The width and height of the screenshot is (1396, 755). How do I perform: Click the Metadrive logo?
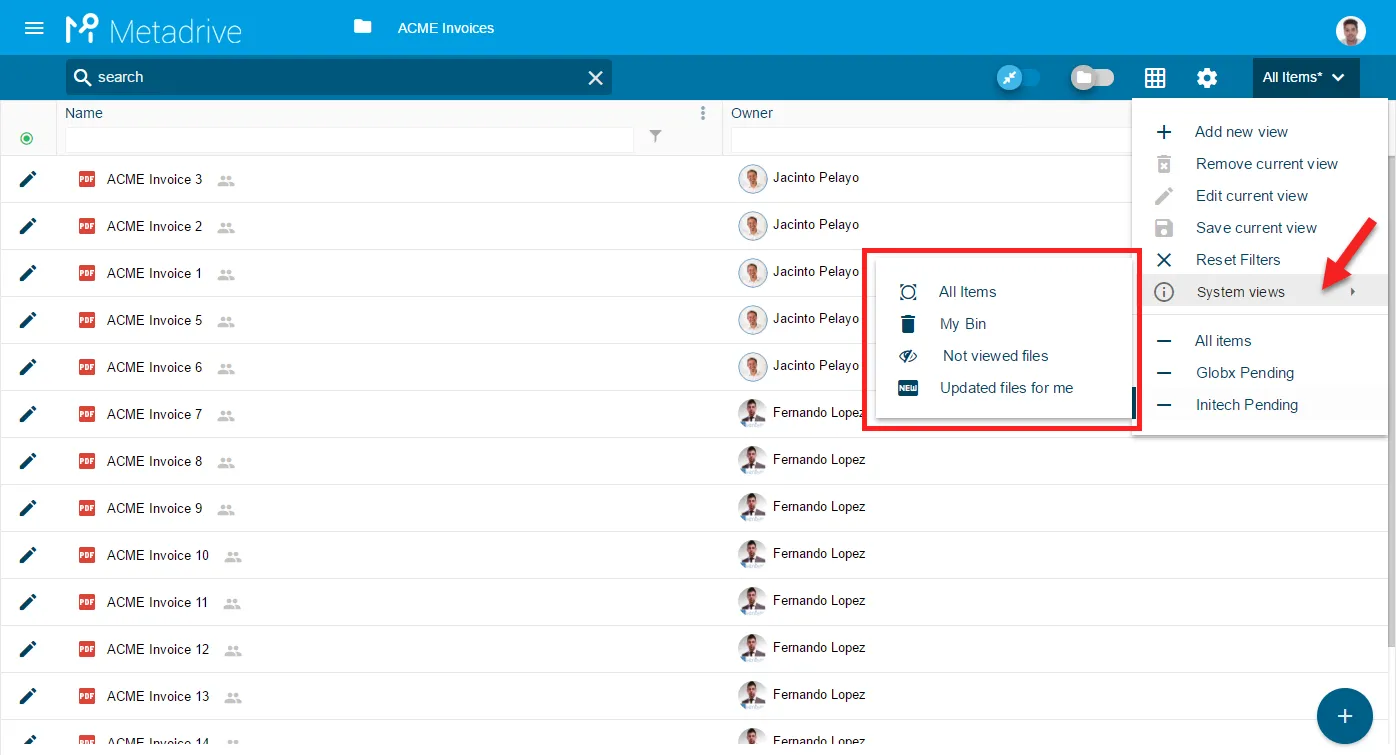pos(153,29)
